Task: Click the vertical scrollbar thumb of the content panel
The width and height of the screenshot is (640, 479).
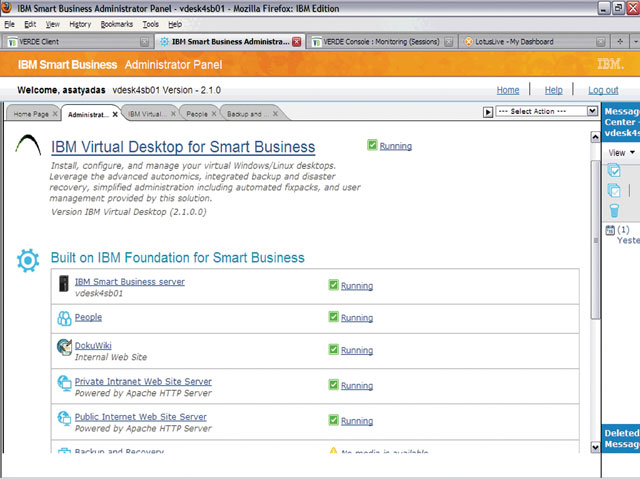Action: 596,240
